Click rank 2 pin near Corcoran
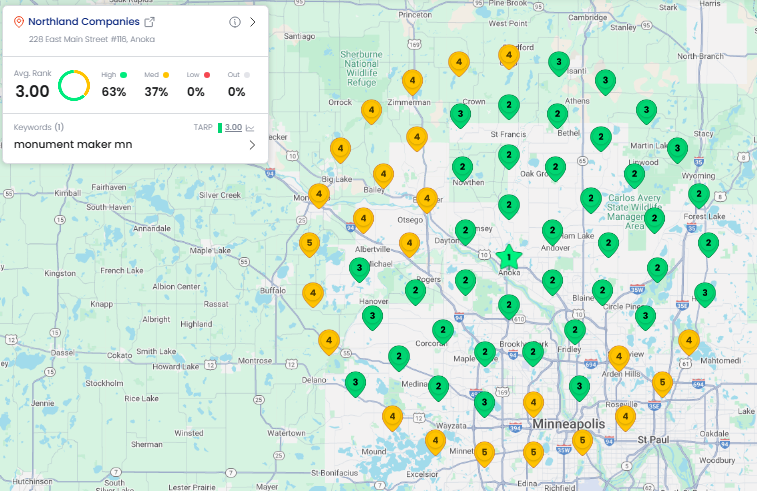This screenshot has width=757, height=491. [x=442, y=330]
